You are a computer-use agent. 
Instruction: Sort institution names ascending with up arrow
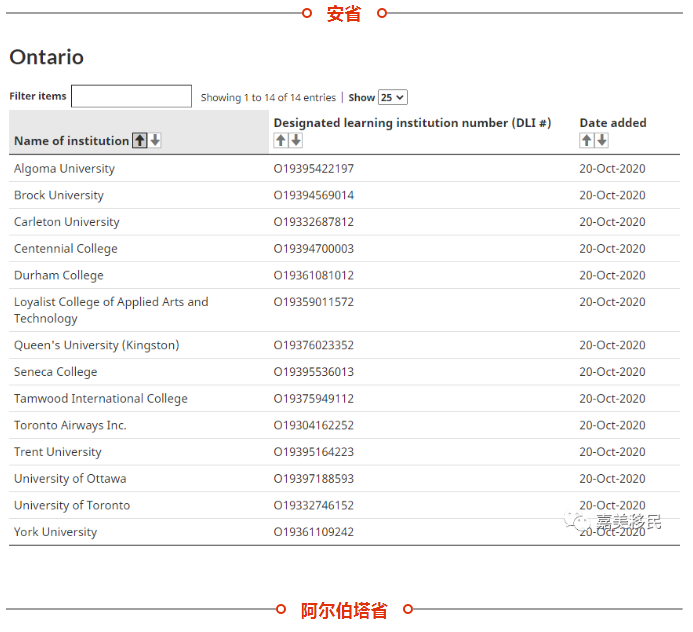point(140,141)
